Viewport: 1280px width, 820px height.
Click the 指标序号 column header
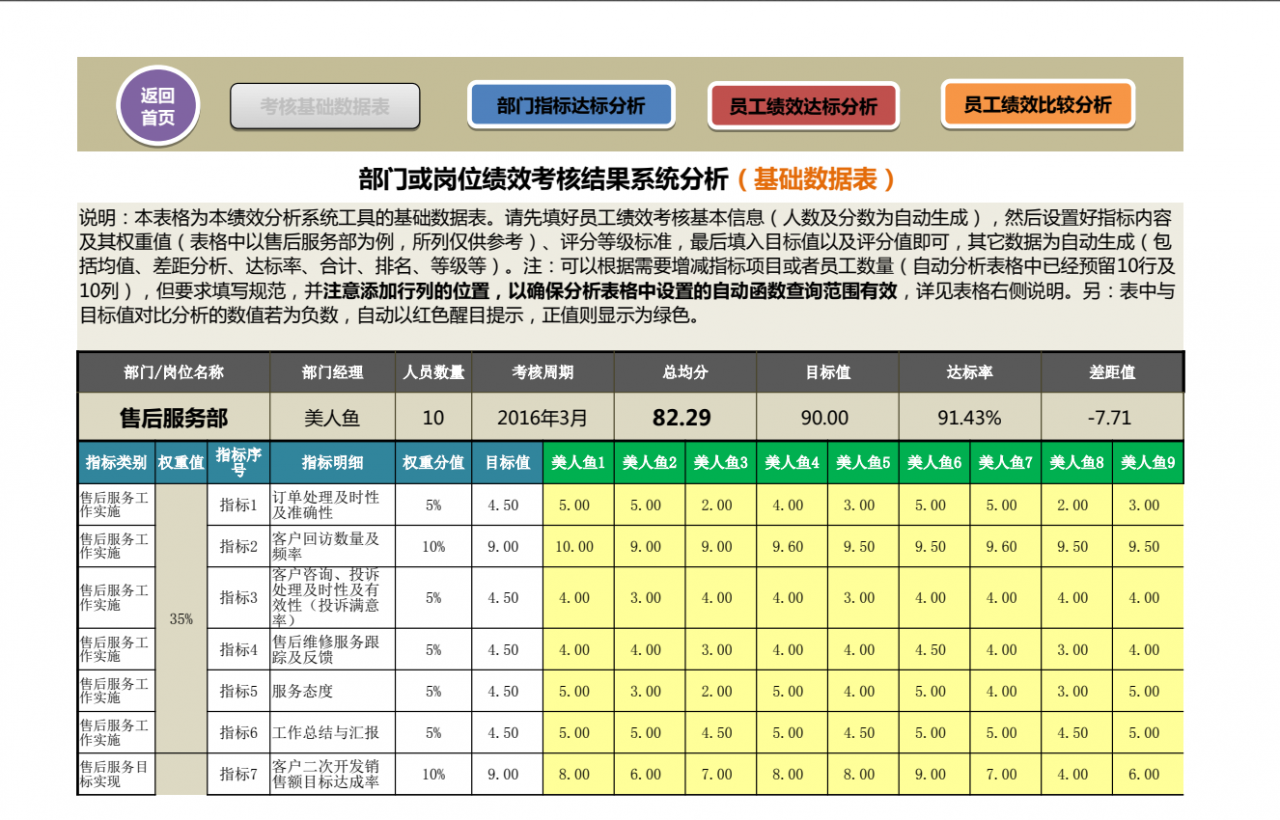click(239, 463)
